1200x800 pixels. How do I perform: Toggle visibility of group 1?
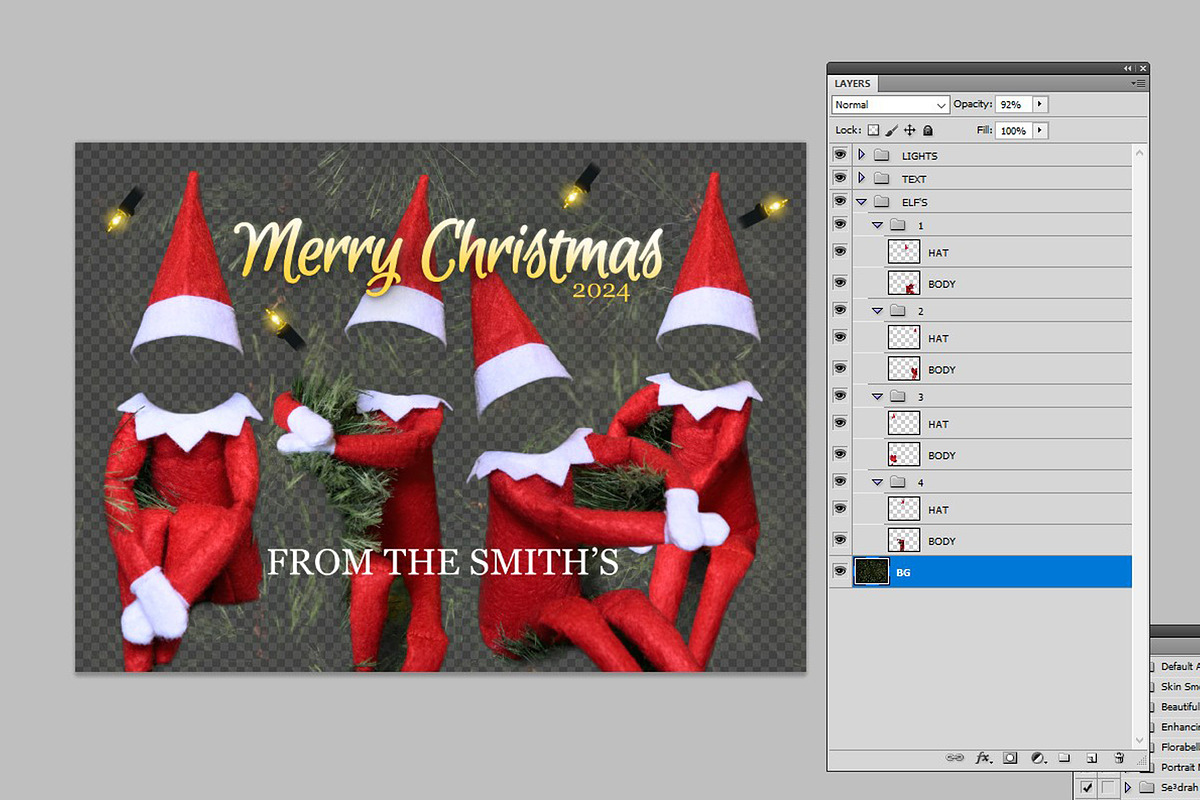[840, 225]
